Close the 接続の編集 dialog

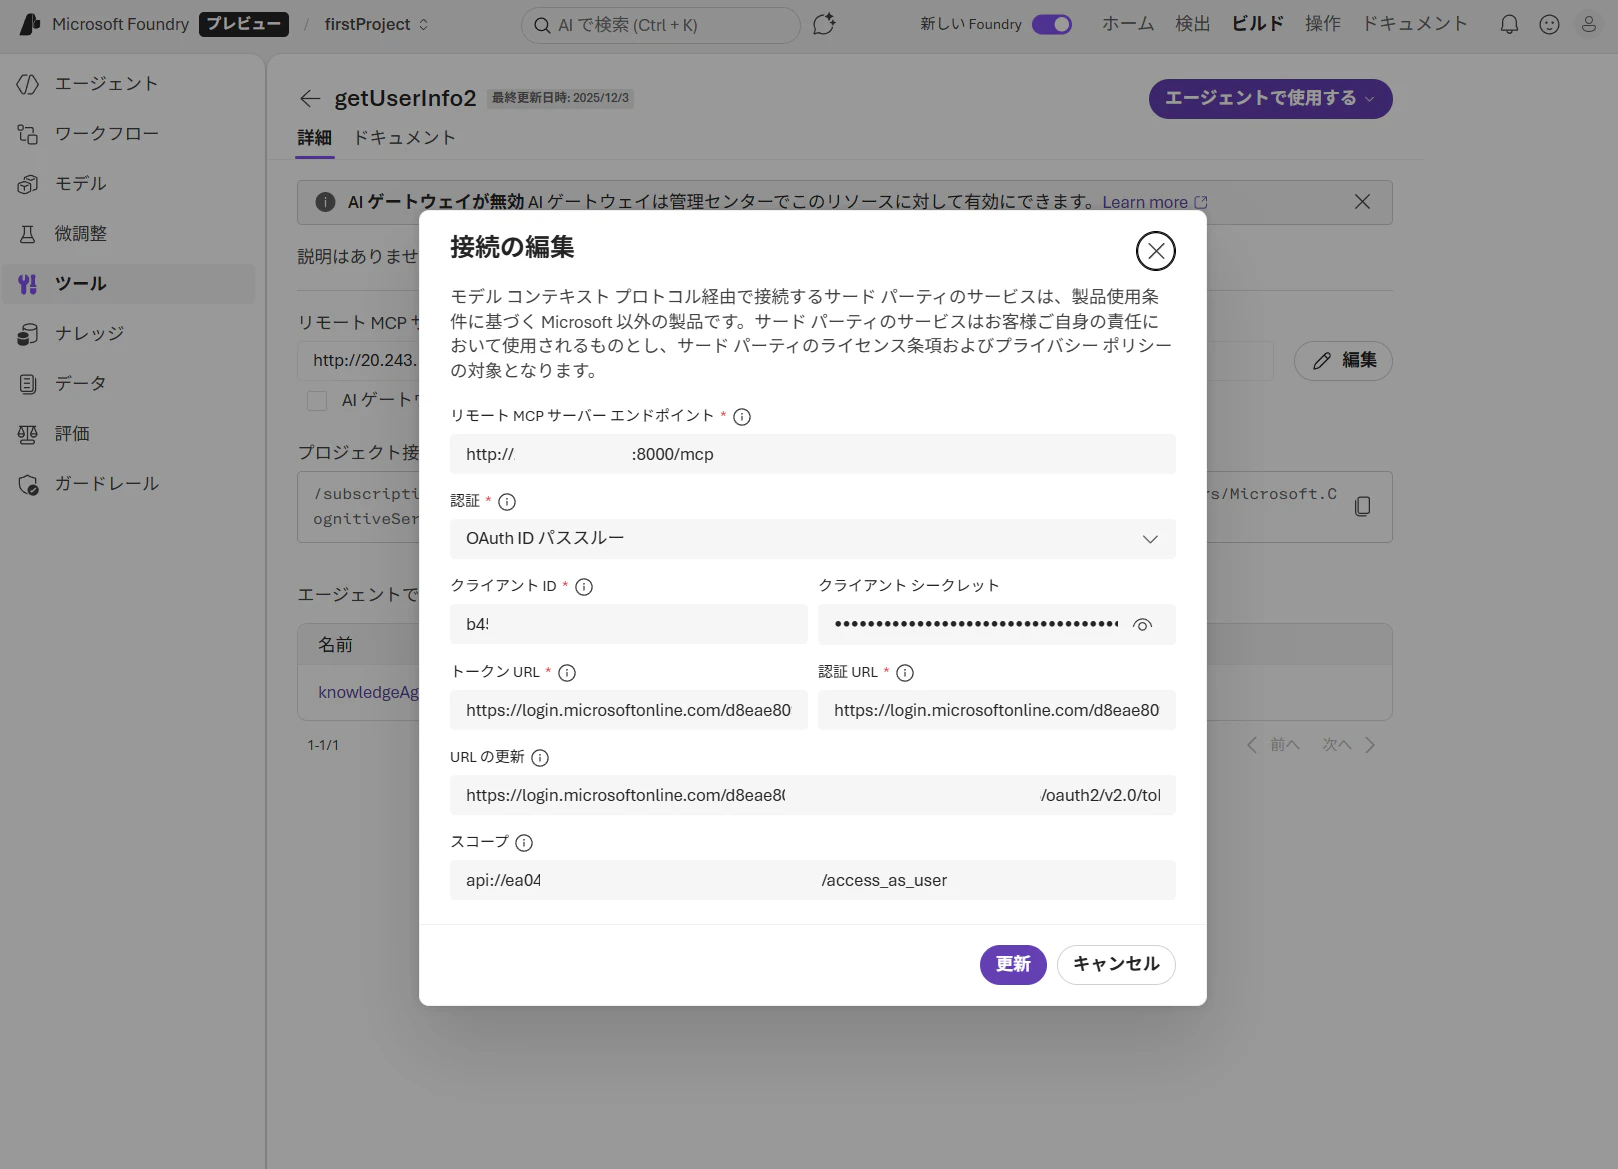point(1155,251)
